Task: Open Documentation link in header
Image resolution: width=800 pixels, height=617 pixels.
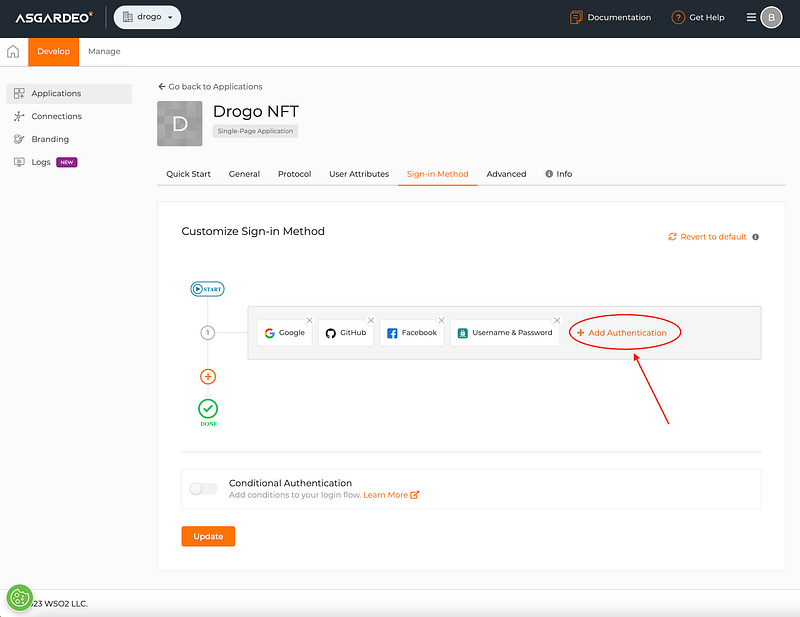Action: point(610,17)
